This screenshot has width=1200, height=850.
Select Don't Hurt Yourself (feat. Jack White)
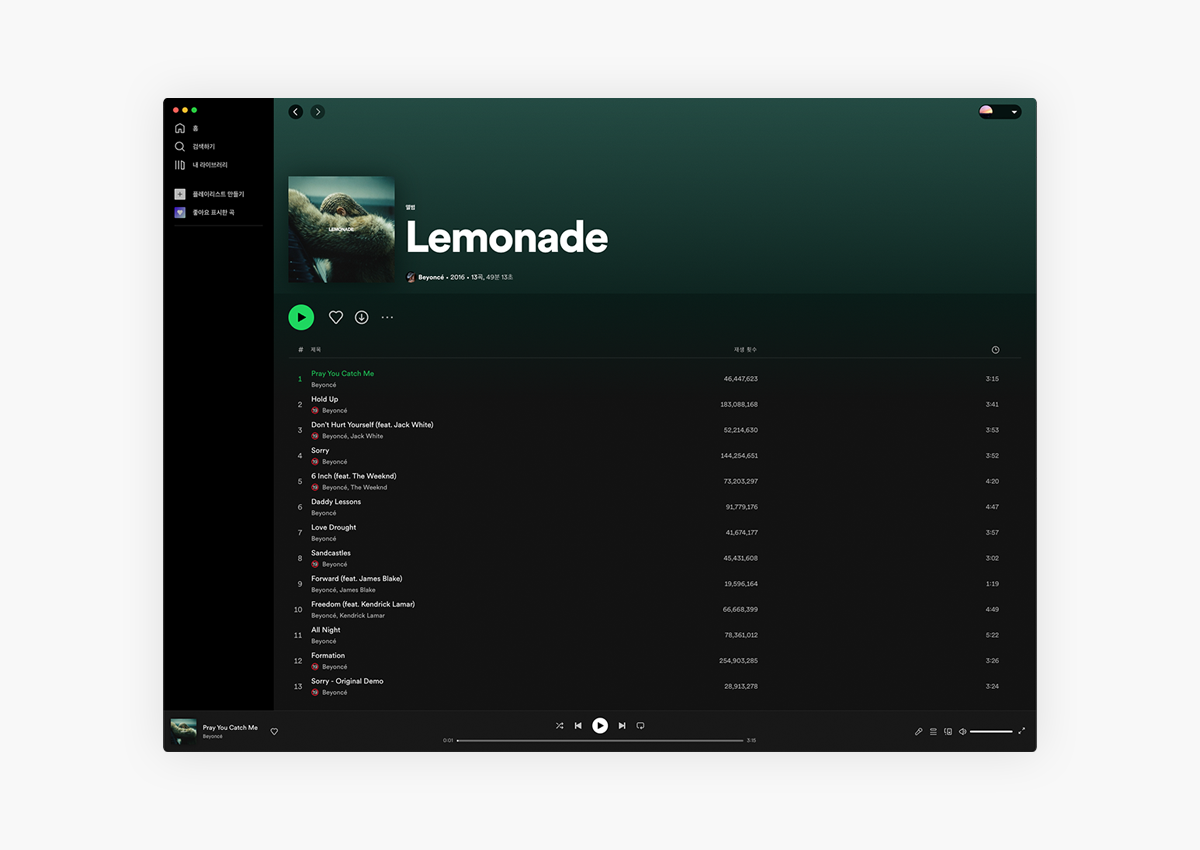(x=372, y=424)
